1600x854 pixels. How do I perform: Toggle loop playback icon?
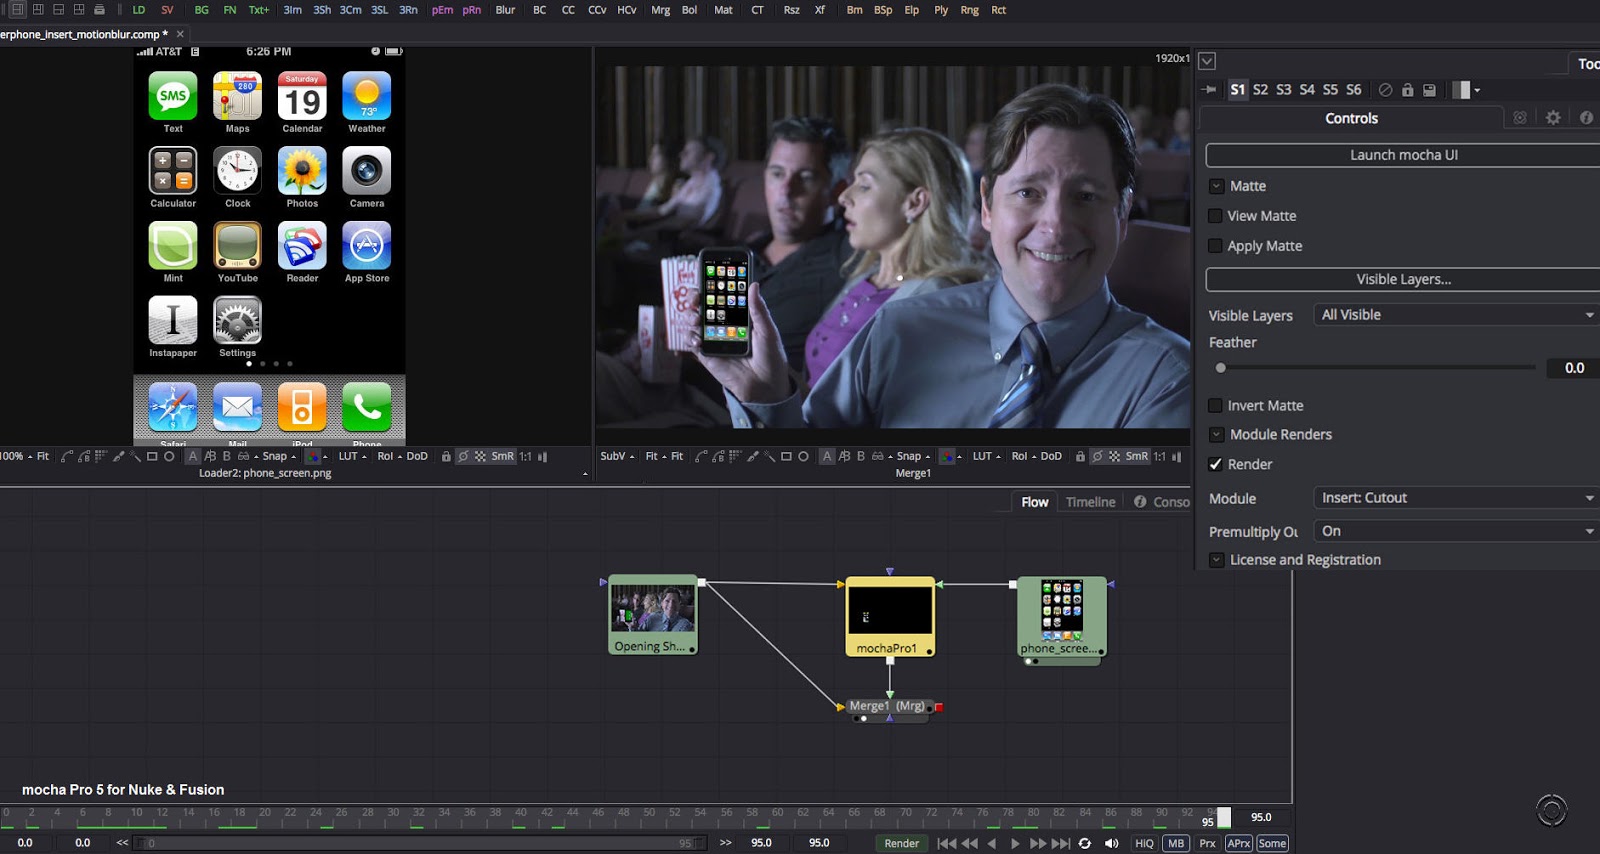click(1085, 843)
